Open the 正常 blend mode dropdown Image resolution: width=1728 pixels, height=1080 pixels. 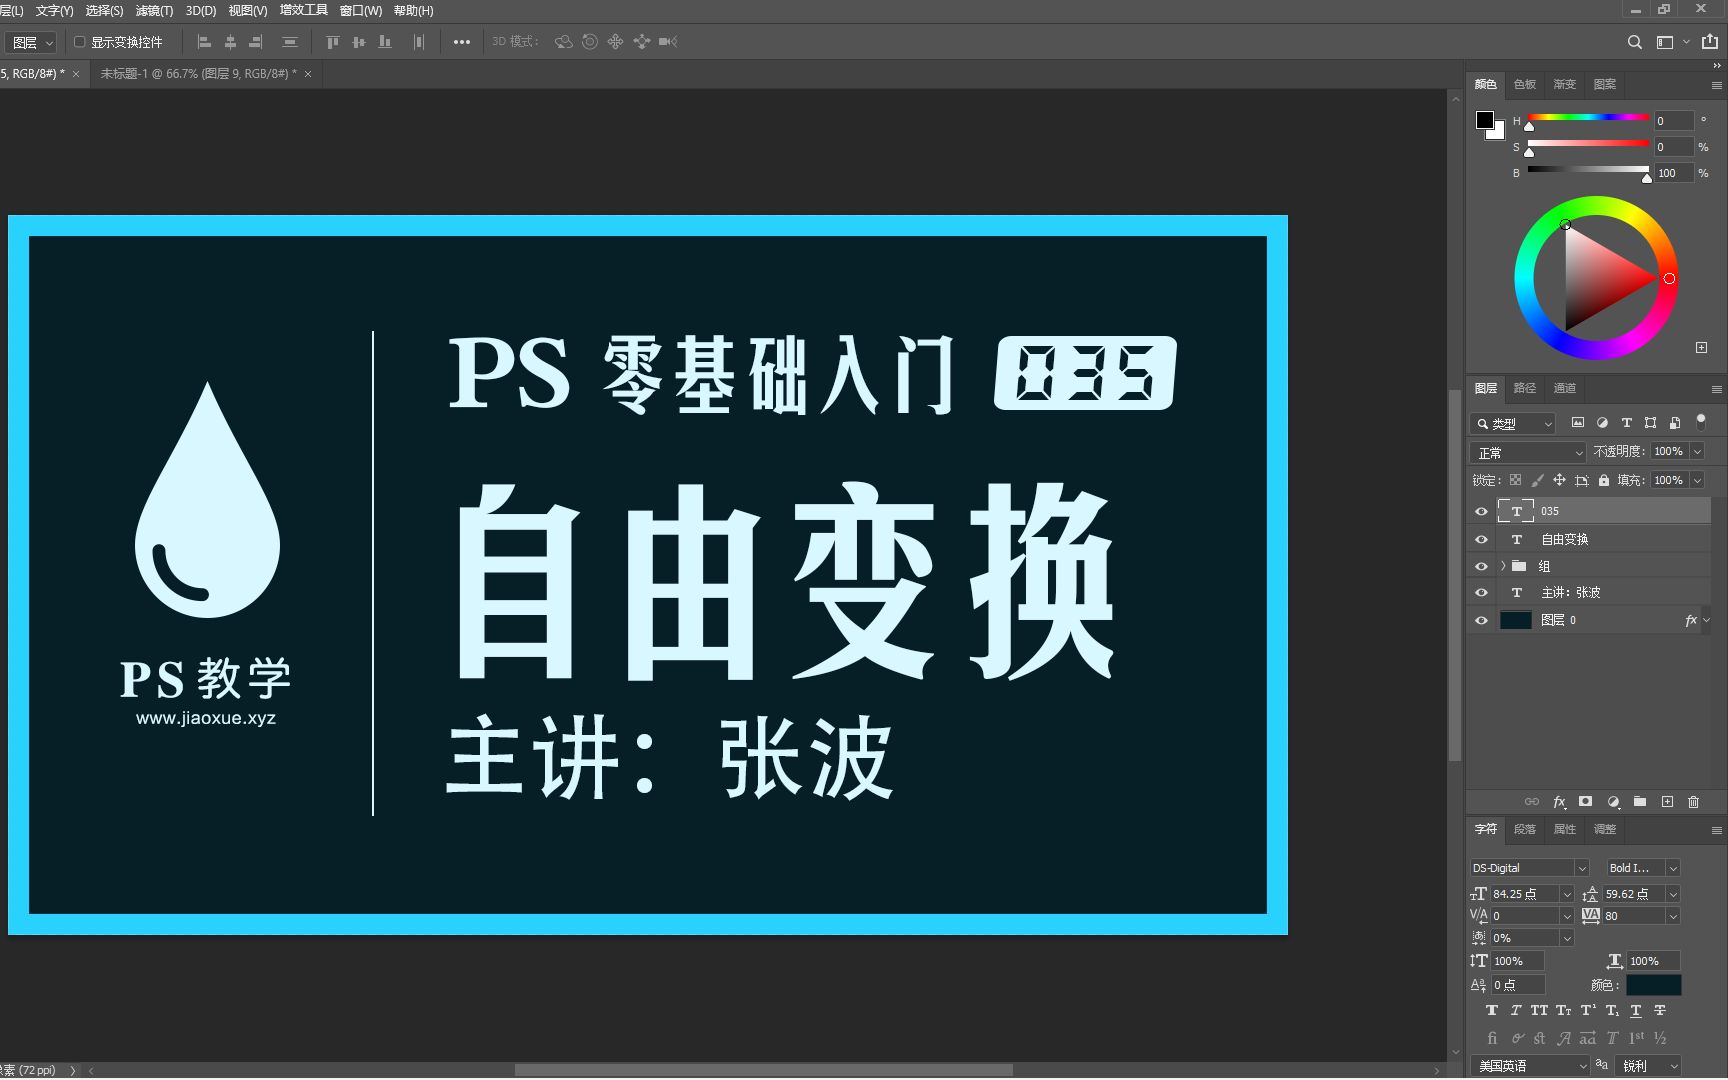click(x=1527, y=453)
